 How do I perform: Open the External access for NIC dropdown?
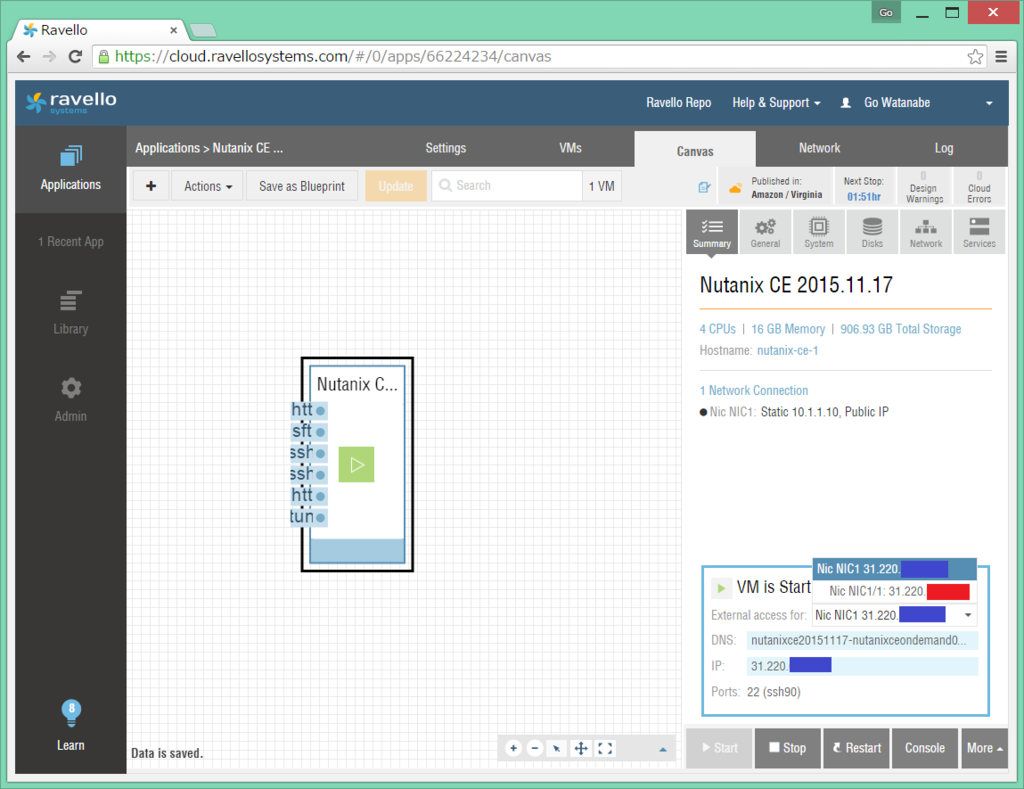(894, 615)
